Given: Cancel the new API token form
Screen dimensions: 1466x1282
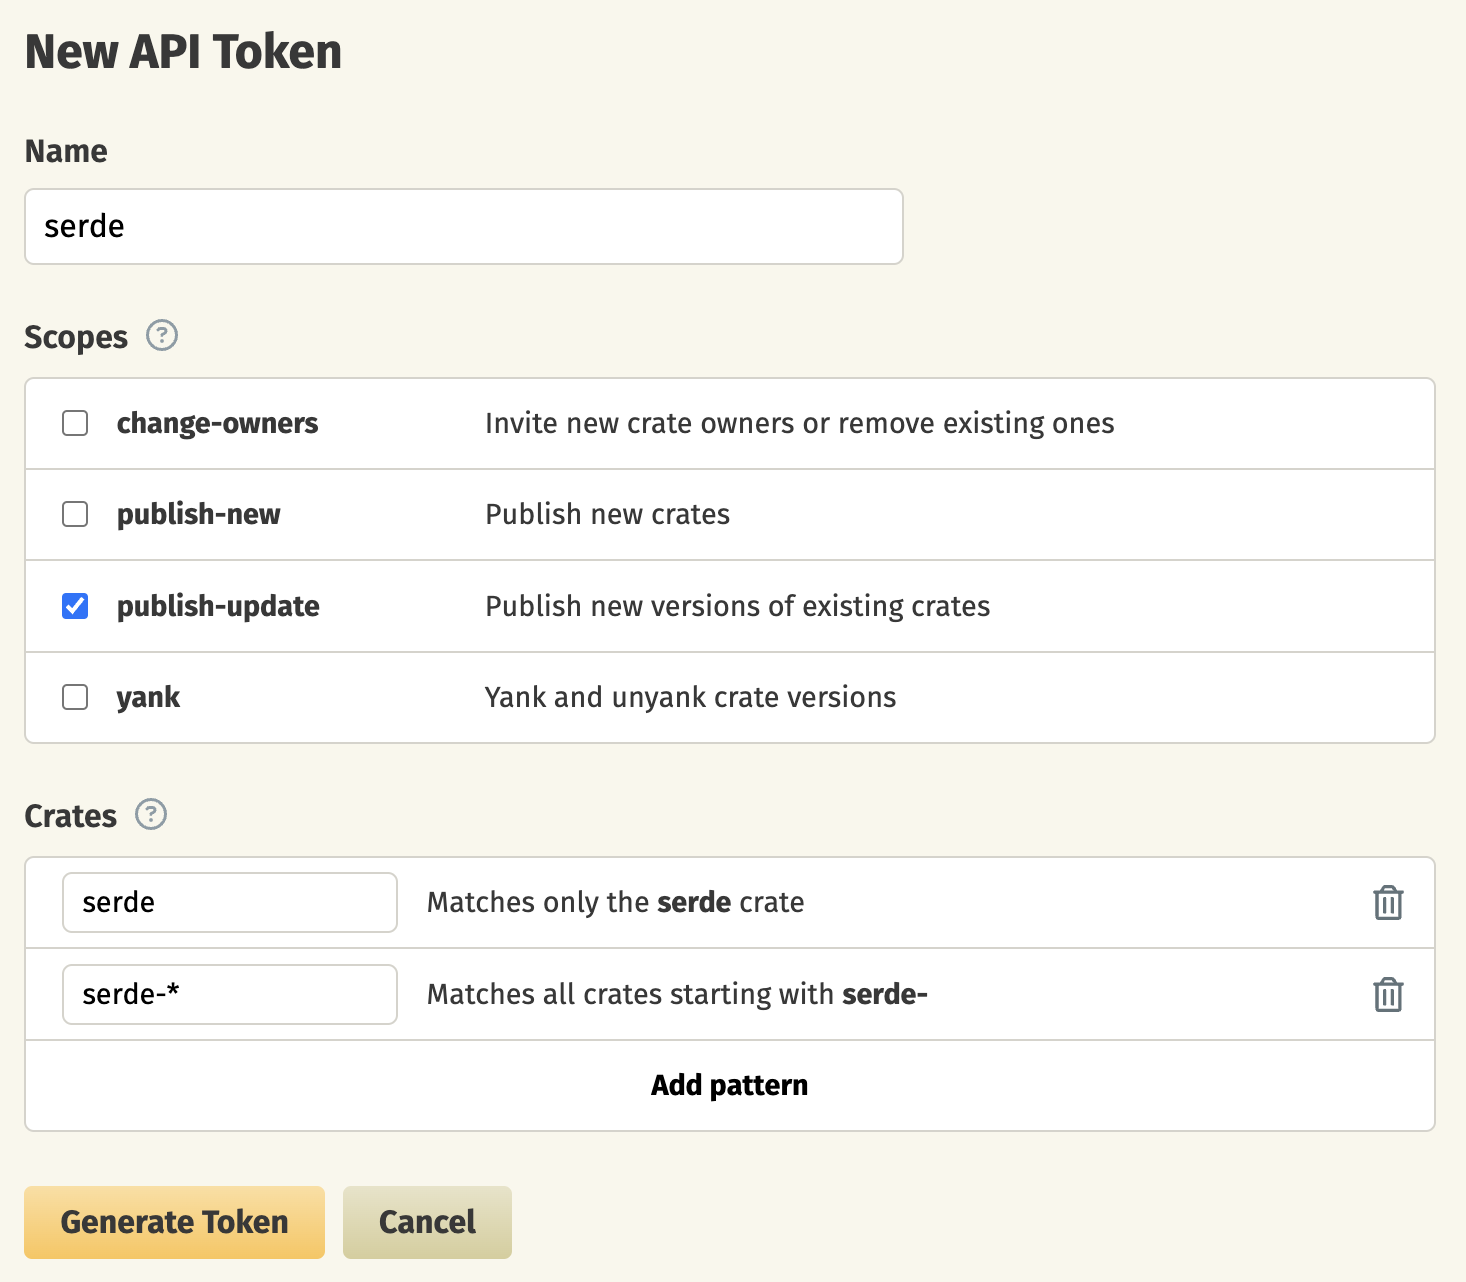Looking at the screenshot, I should (427, 1222).
